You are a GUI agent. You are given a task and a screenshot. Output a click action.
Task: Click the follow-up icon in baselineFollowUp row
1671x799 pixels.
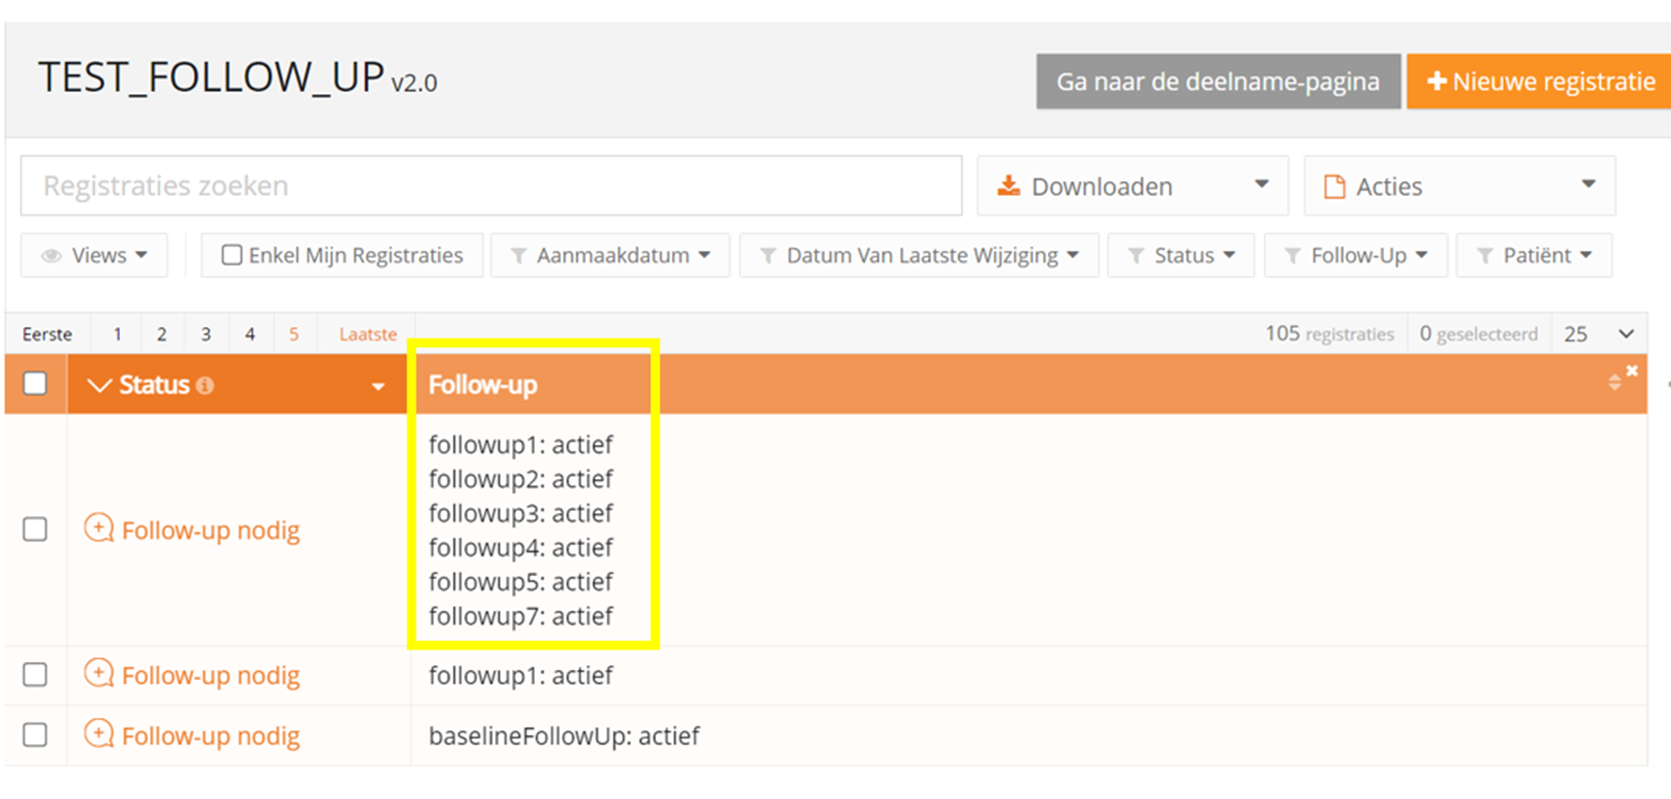click(x=98, y=734)
